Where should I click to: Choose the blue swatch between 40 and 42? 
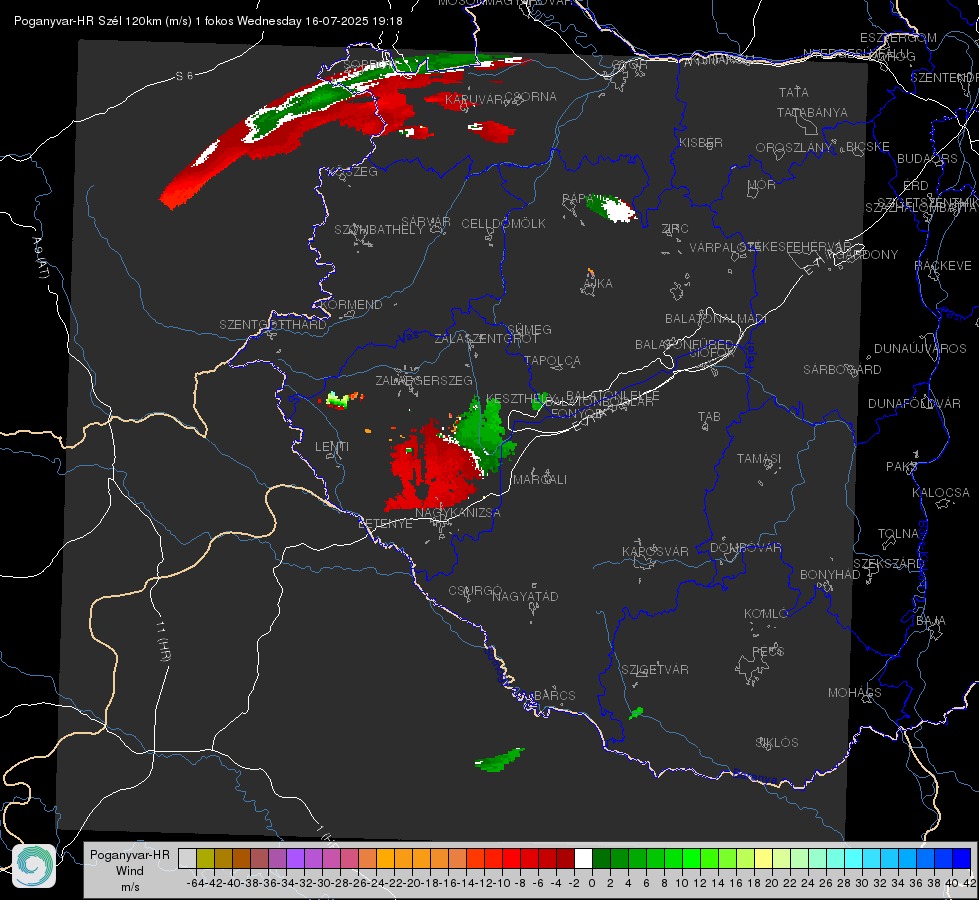(962, 858)
